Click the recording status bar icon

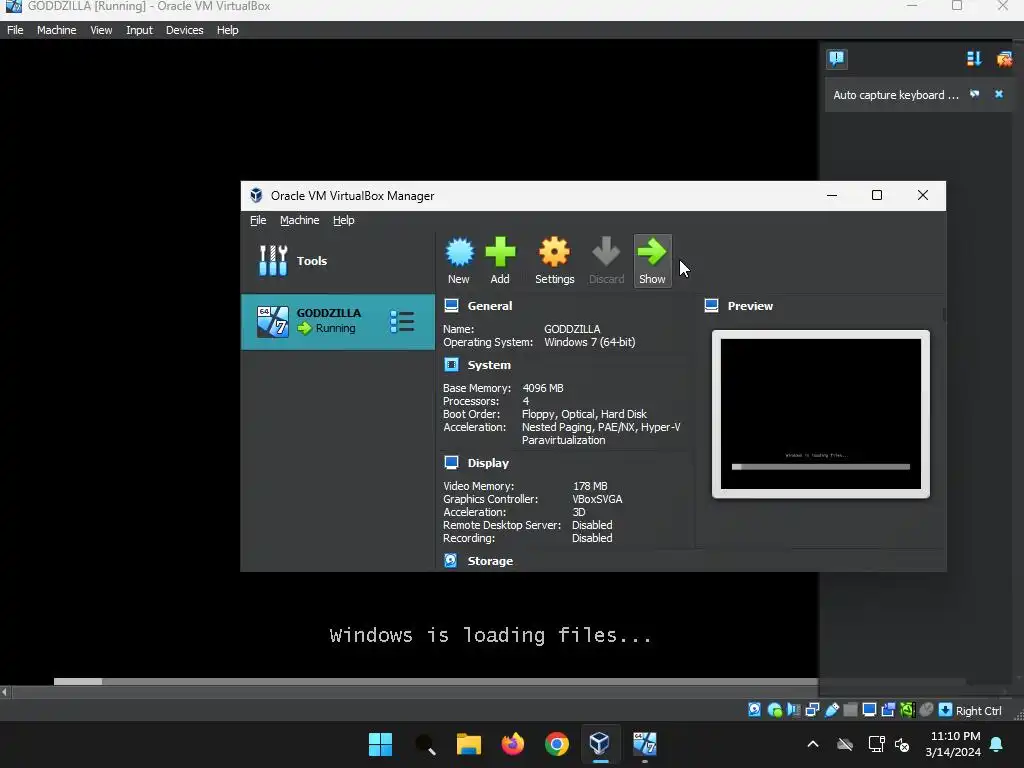pos(888,710)
